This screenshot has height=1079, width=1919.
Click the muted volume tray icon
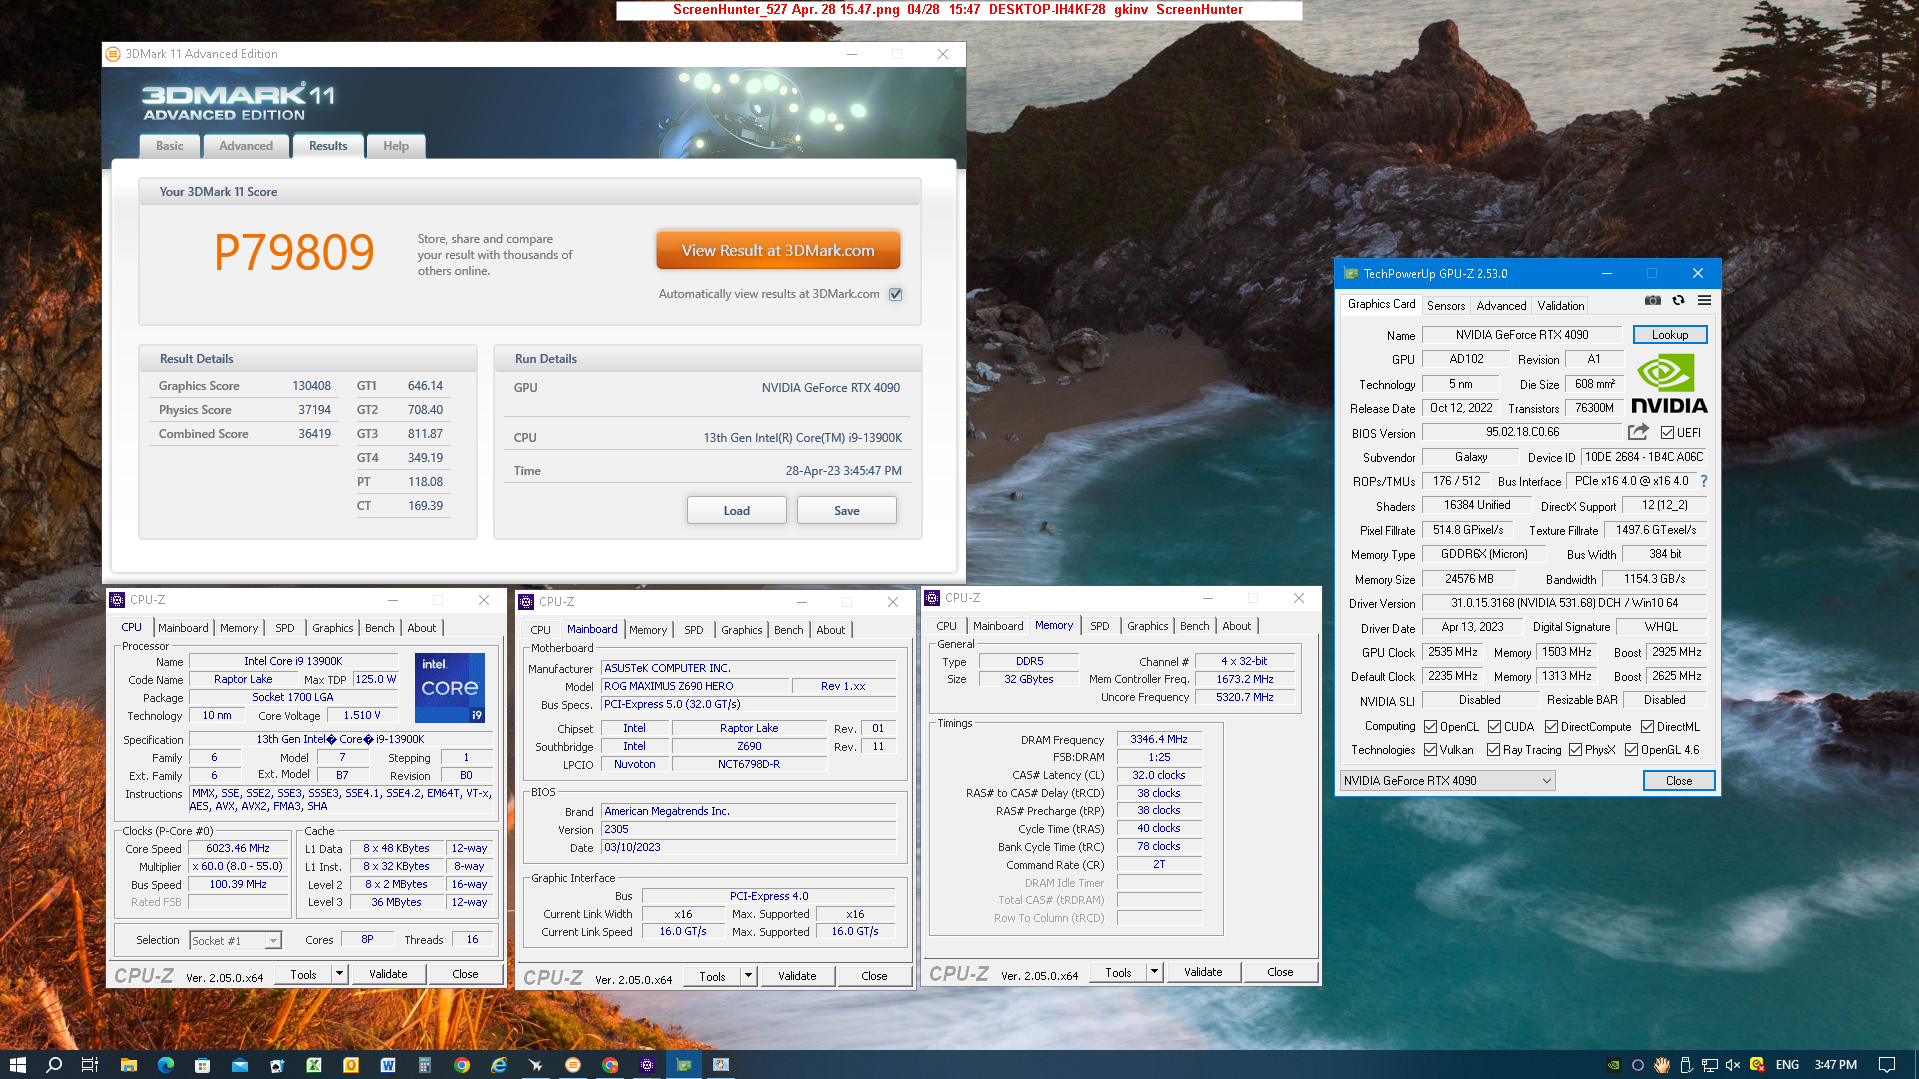1733,1064
